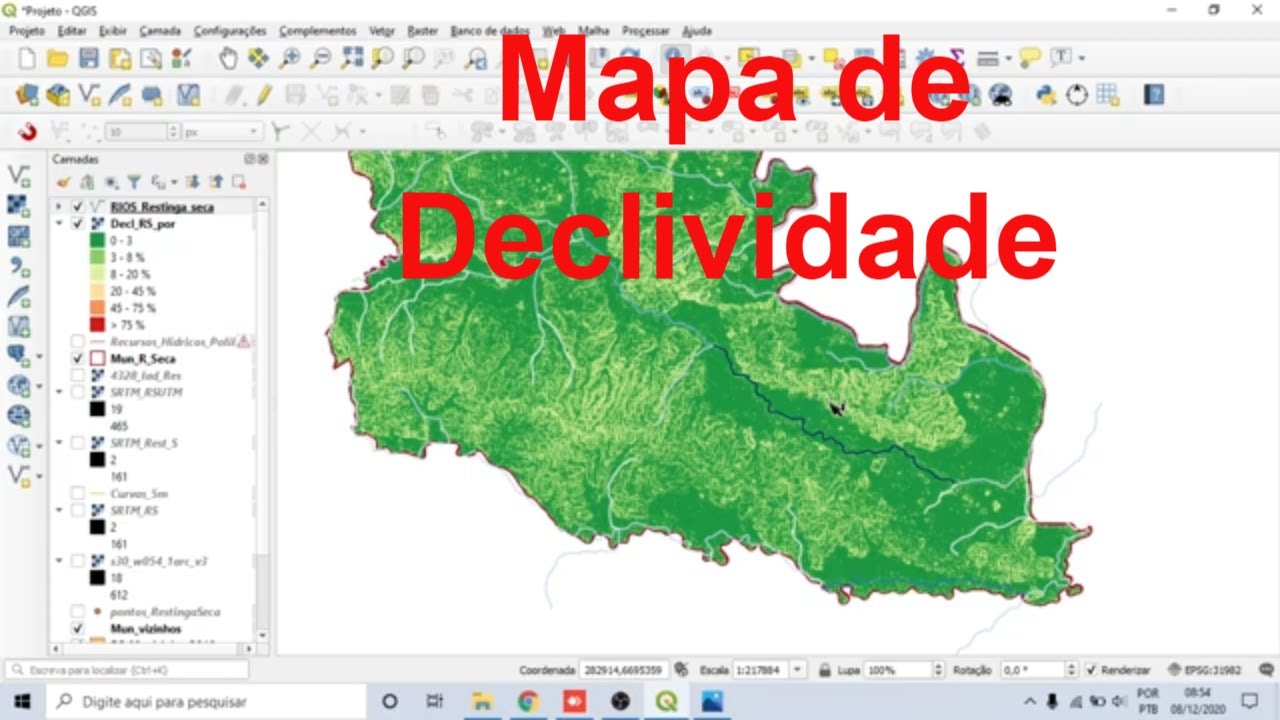Collapse s30_w054_1arc_v3 layer legend
The height and width of the screenshot is (720, 1280).
(x=59, y=561)
